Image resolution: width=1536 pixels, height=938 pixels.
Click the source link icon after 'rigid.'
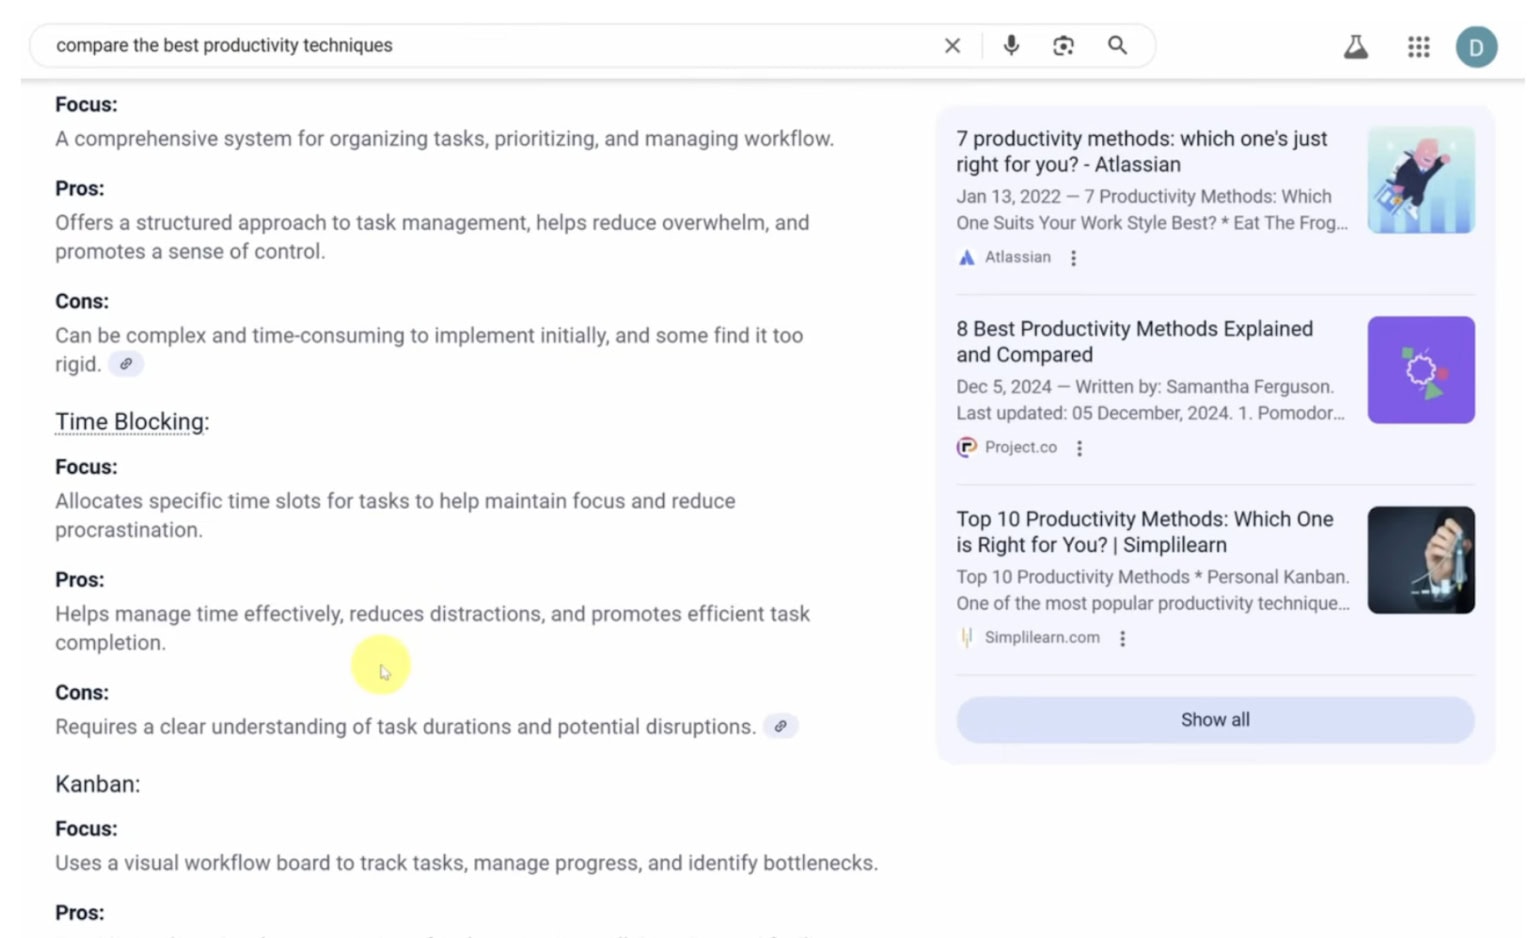click(126, 364)
